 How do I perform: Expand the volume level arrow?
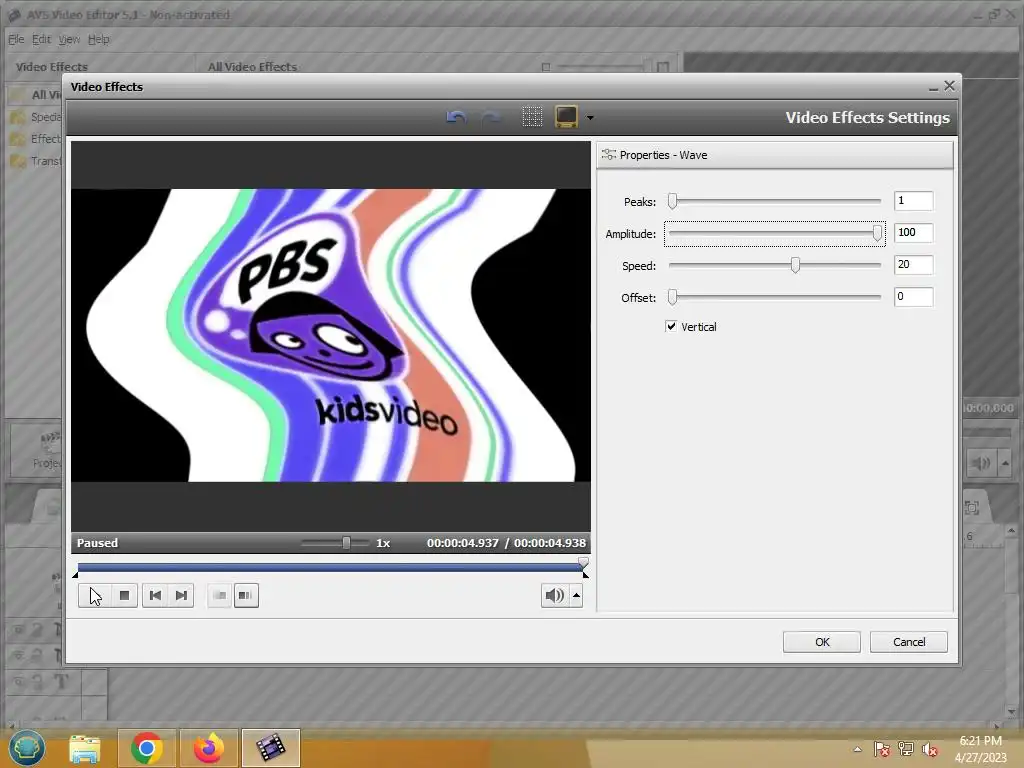(576, 596)
